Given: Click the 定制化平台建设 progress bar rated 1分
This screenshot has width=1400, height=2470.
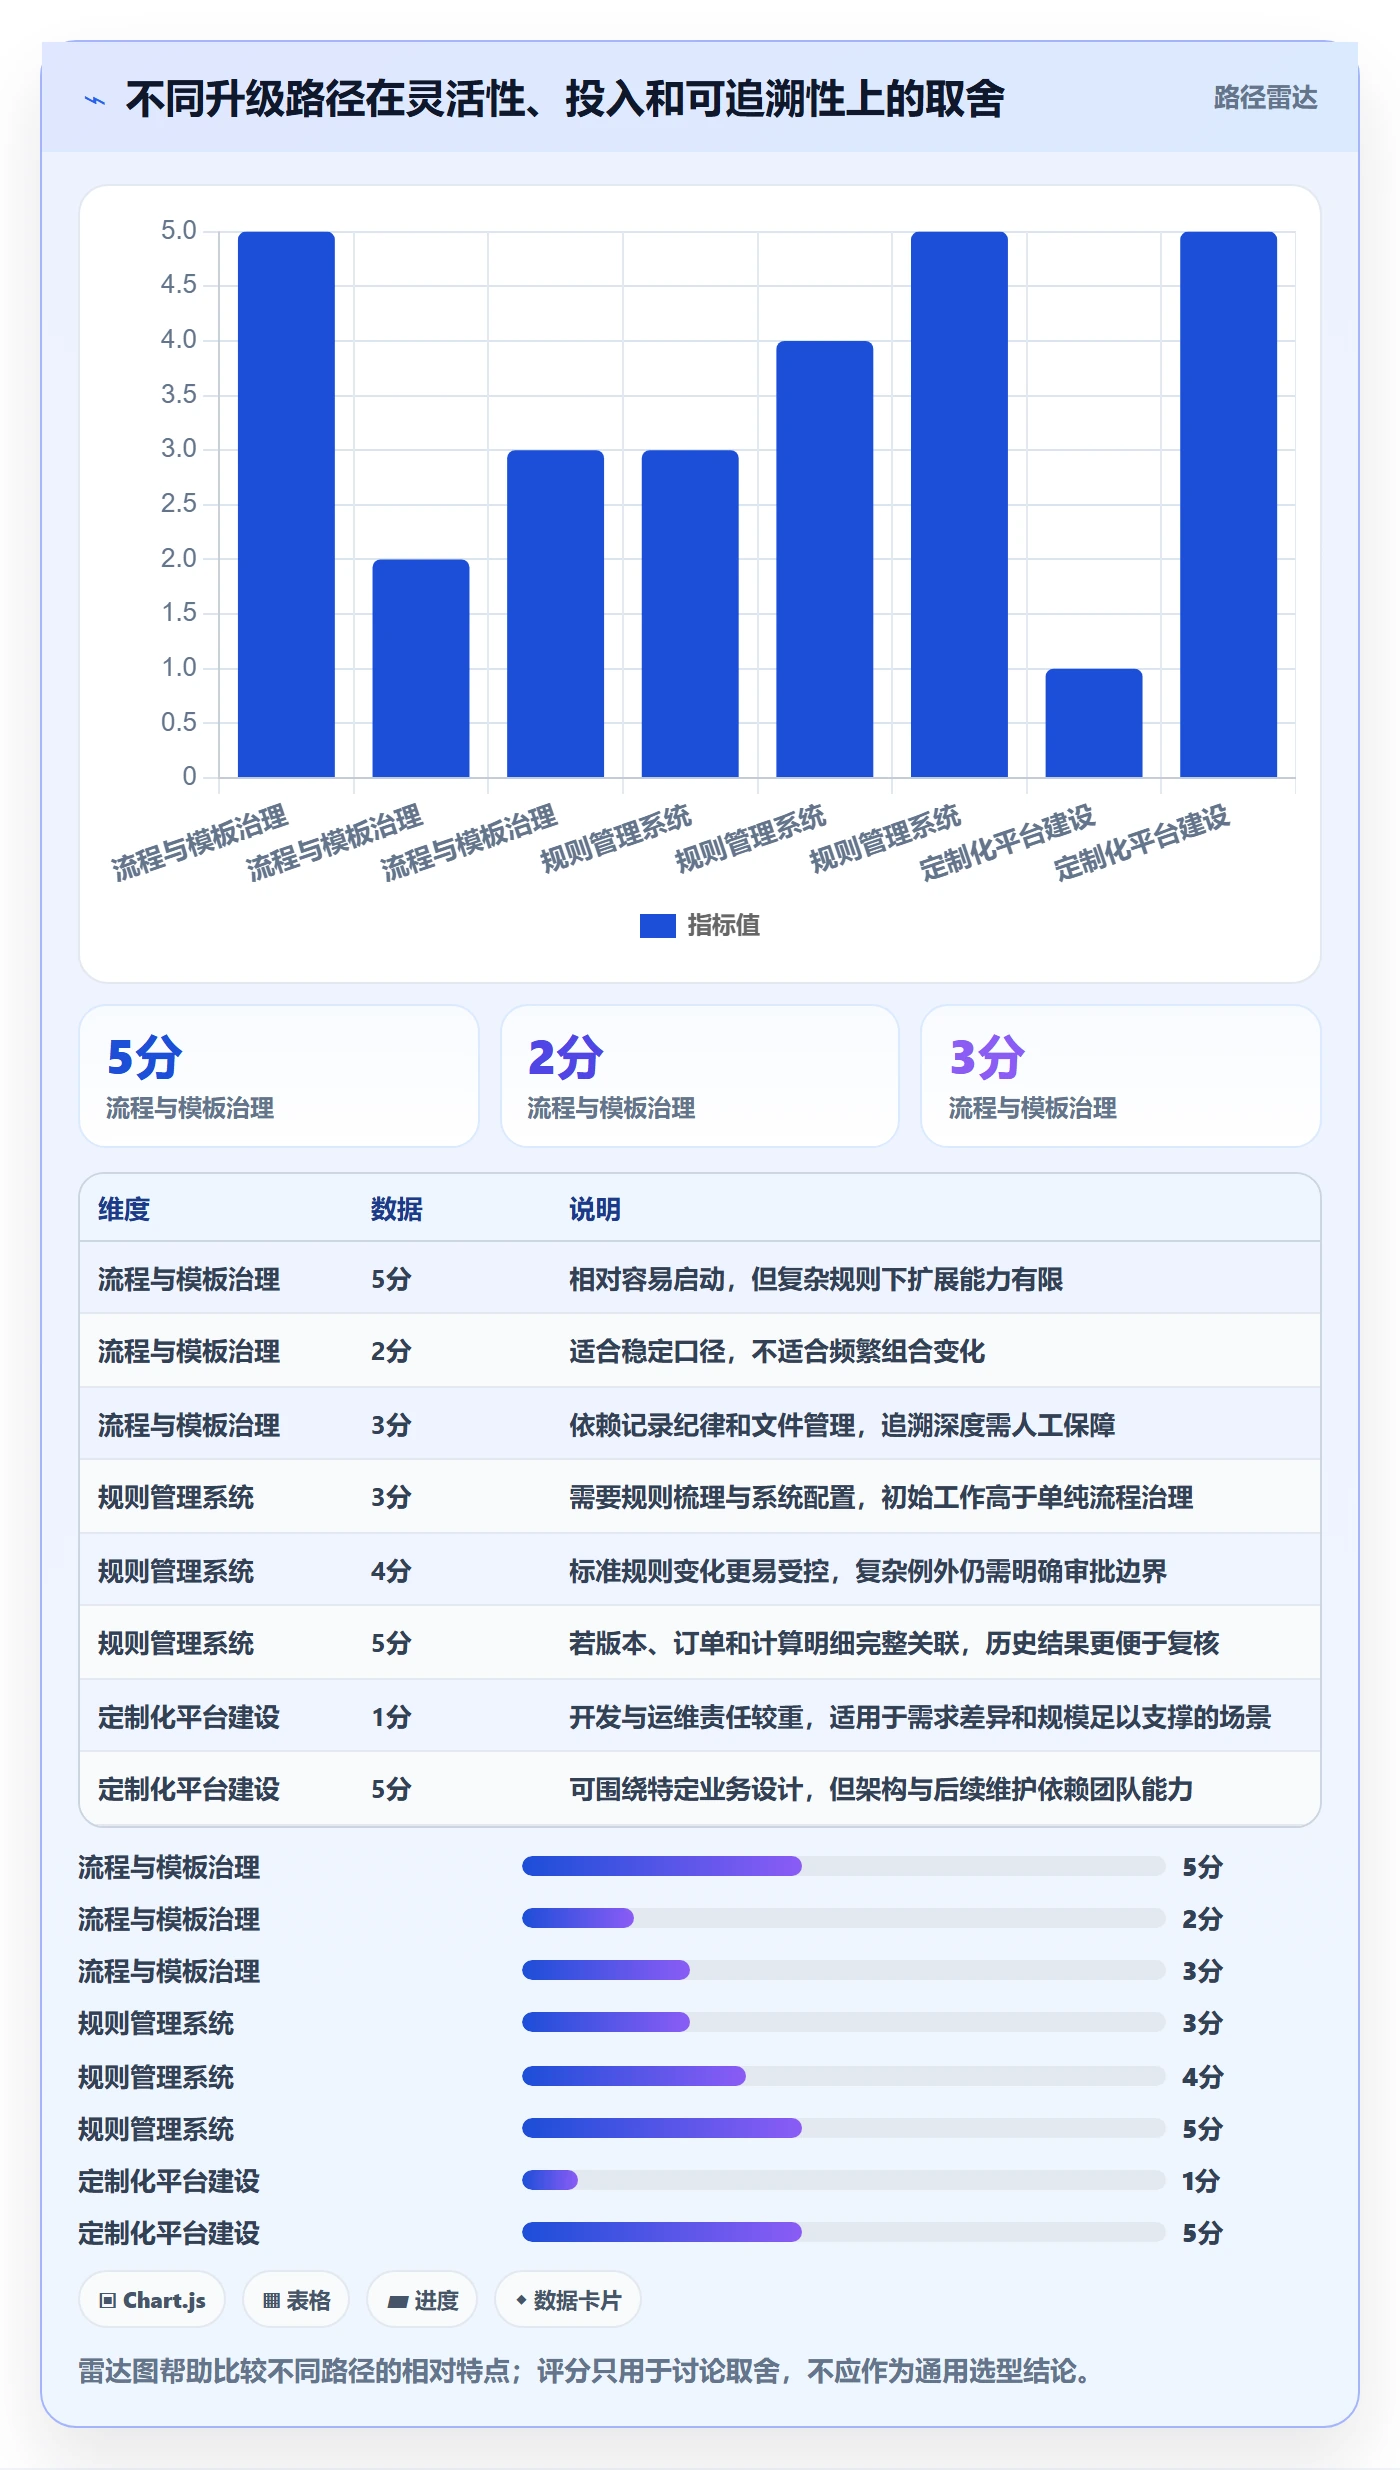Looking at the screenshot, I should point(844,2180).
